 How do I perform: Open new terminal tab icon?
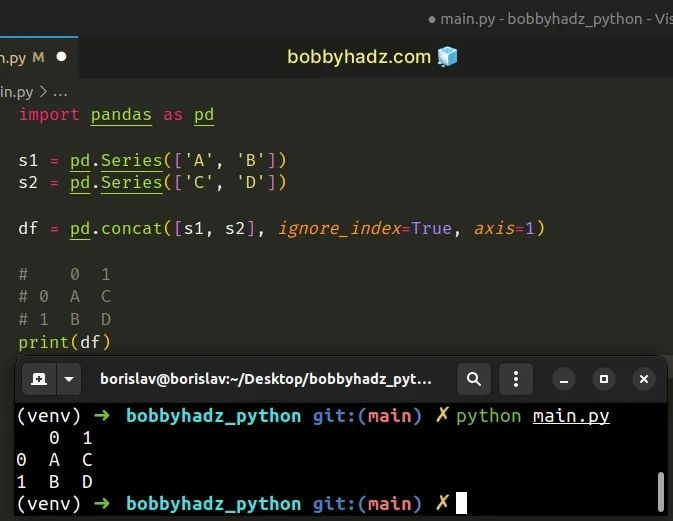click(x=39, y=379)
